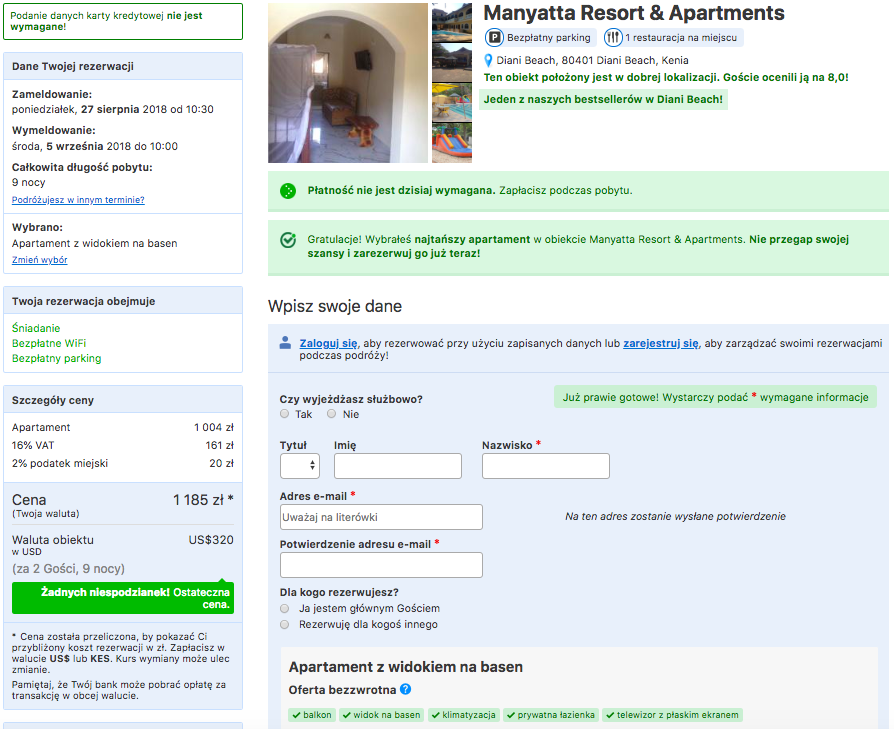Click the Apartament z widokiem na basen heading

(405, 667)
